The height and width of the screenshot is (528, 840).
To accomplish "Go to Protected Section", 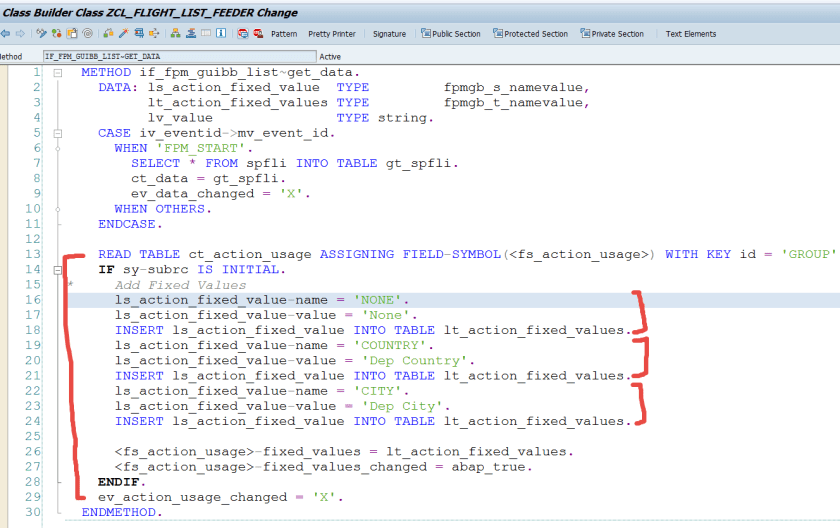I will pyautogui.click(x=530, y=34).
